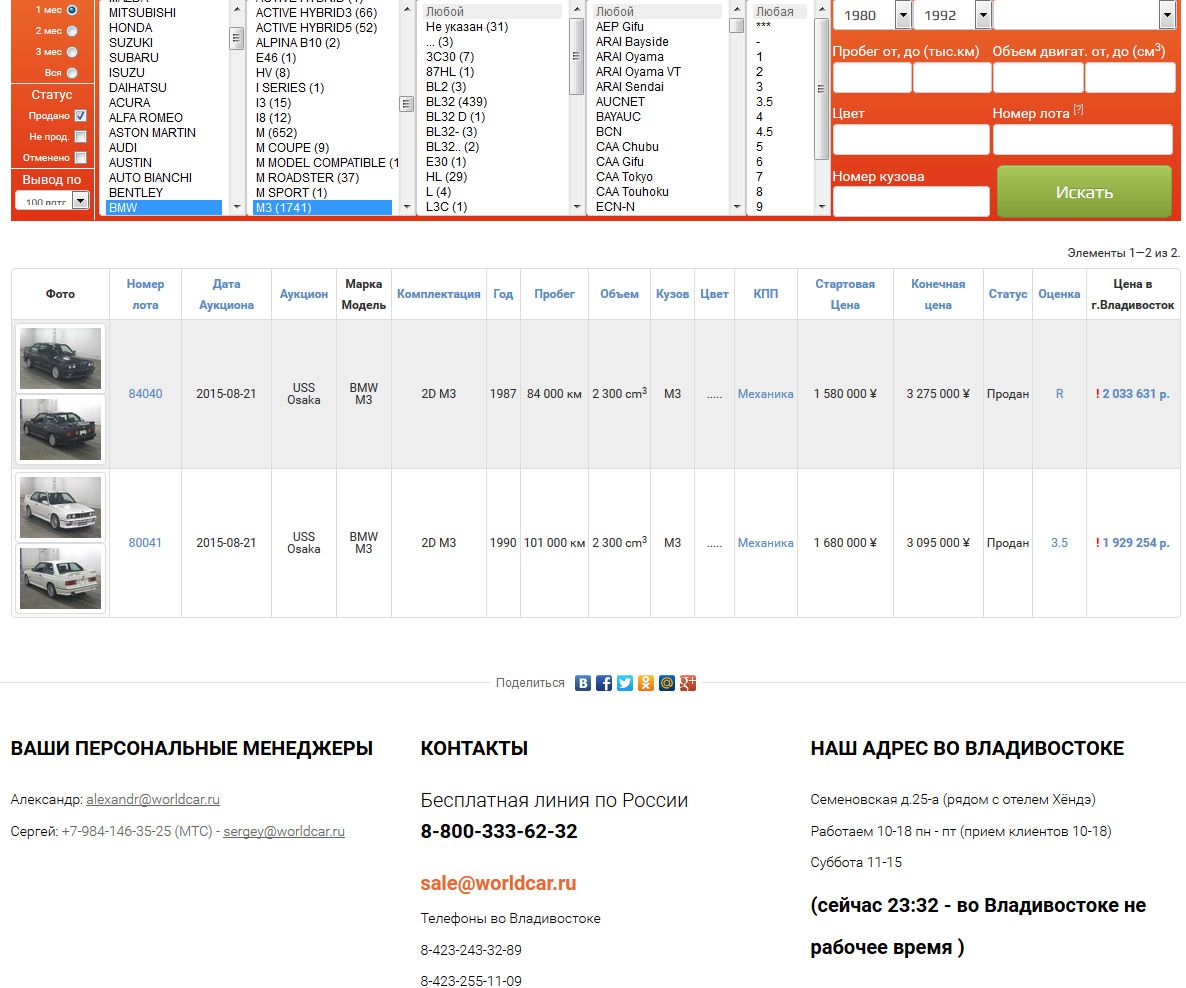Image resolution: width=1186 pixels, height=988 pixels.
Task: Sort table by Дата Аукциона column
Action: pyautogui.click(x=226, y=294)
